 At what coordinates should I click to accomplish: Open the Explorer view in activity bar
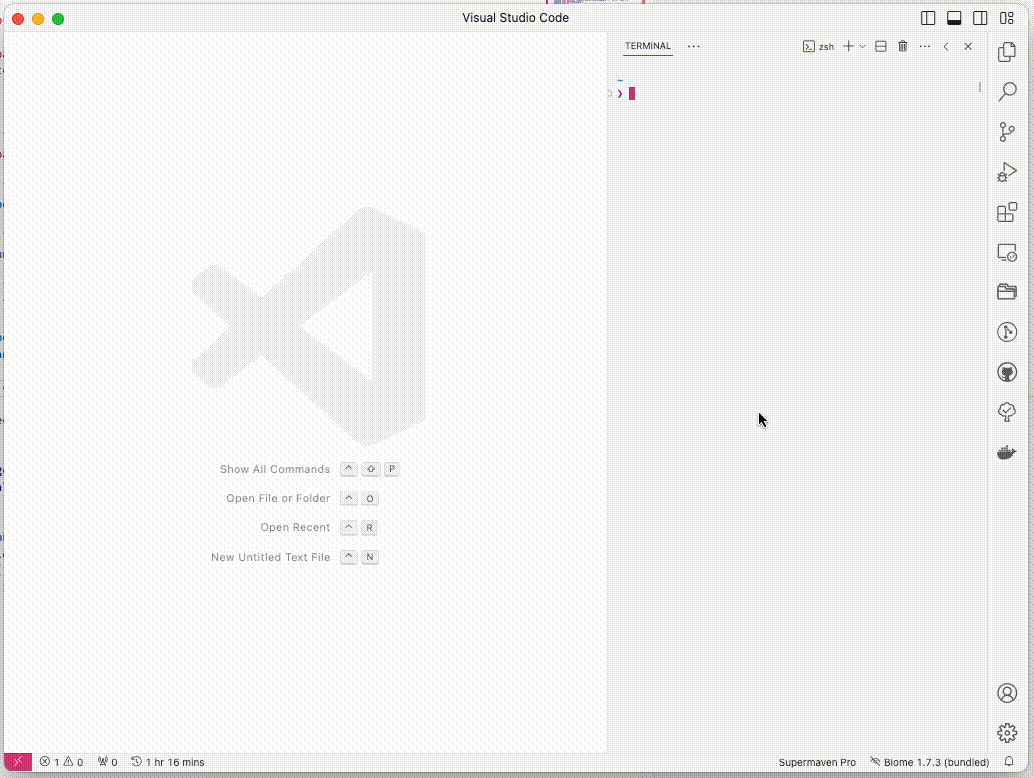tap(1007, 51)
